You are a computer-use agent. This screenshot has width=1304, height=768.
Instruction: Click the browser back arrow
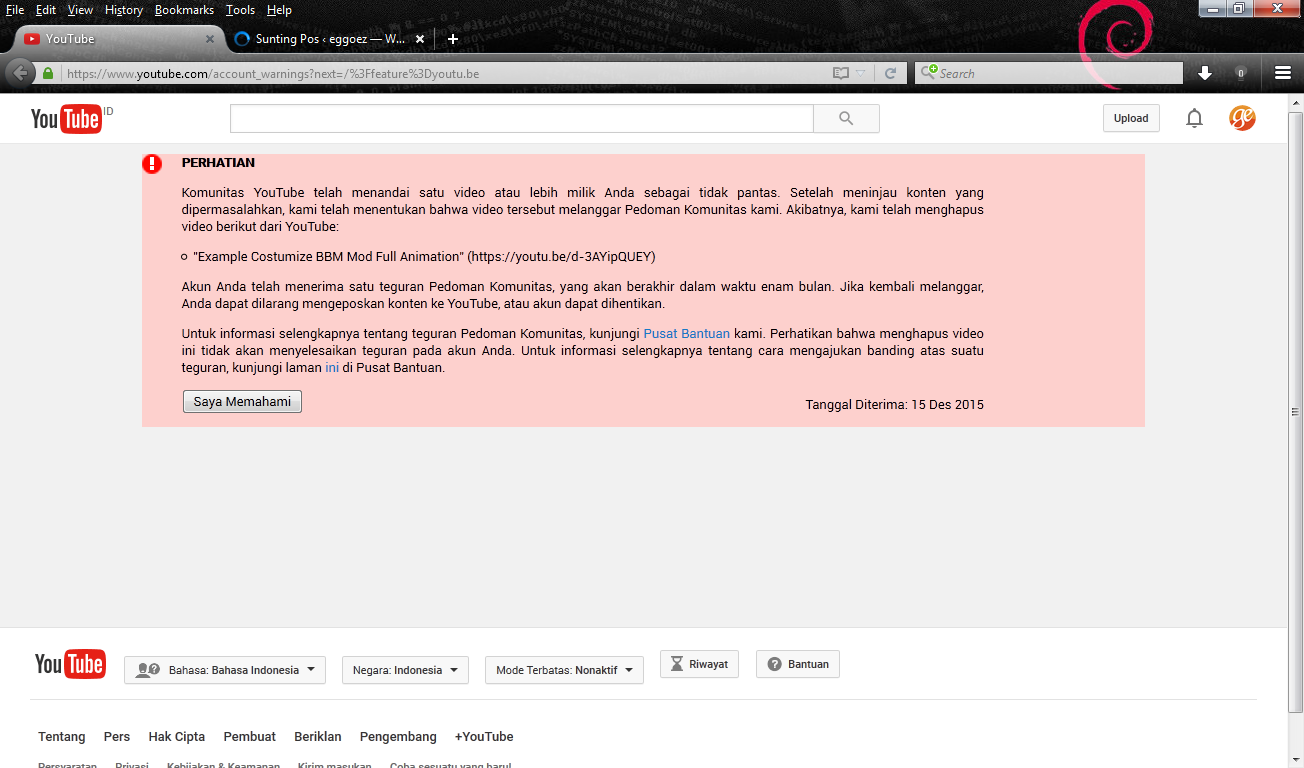20,73
